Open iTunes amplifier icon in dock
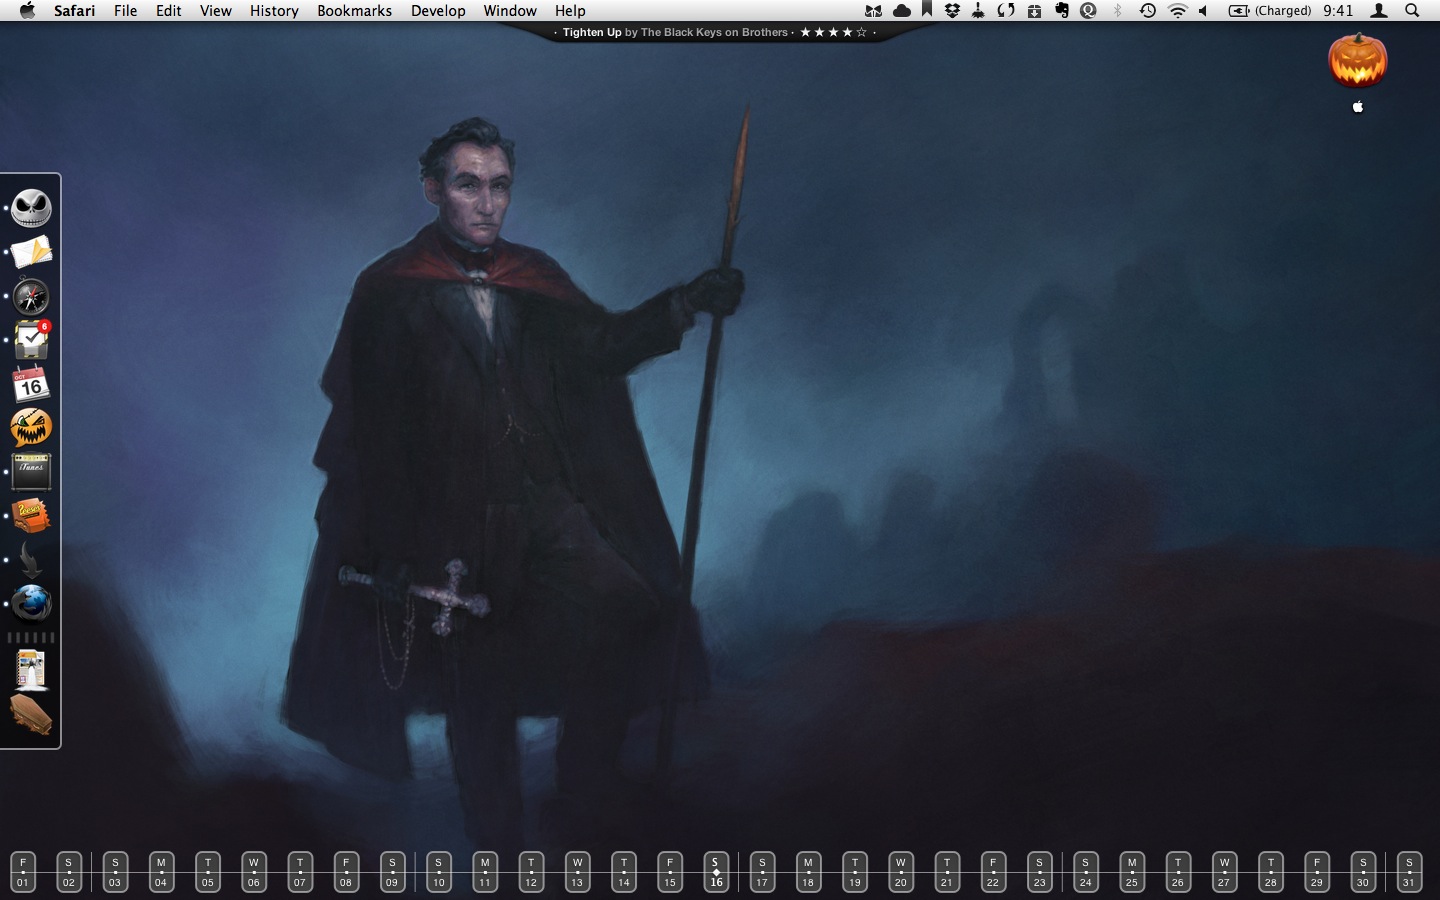The width and height of the screenshot is (1440, 900). pos(31,471)
